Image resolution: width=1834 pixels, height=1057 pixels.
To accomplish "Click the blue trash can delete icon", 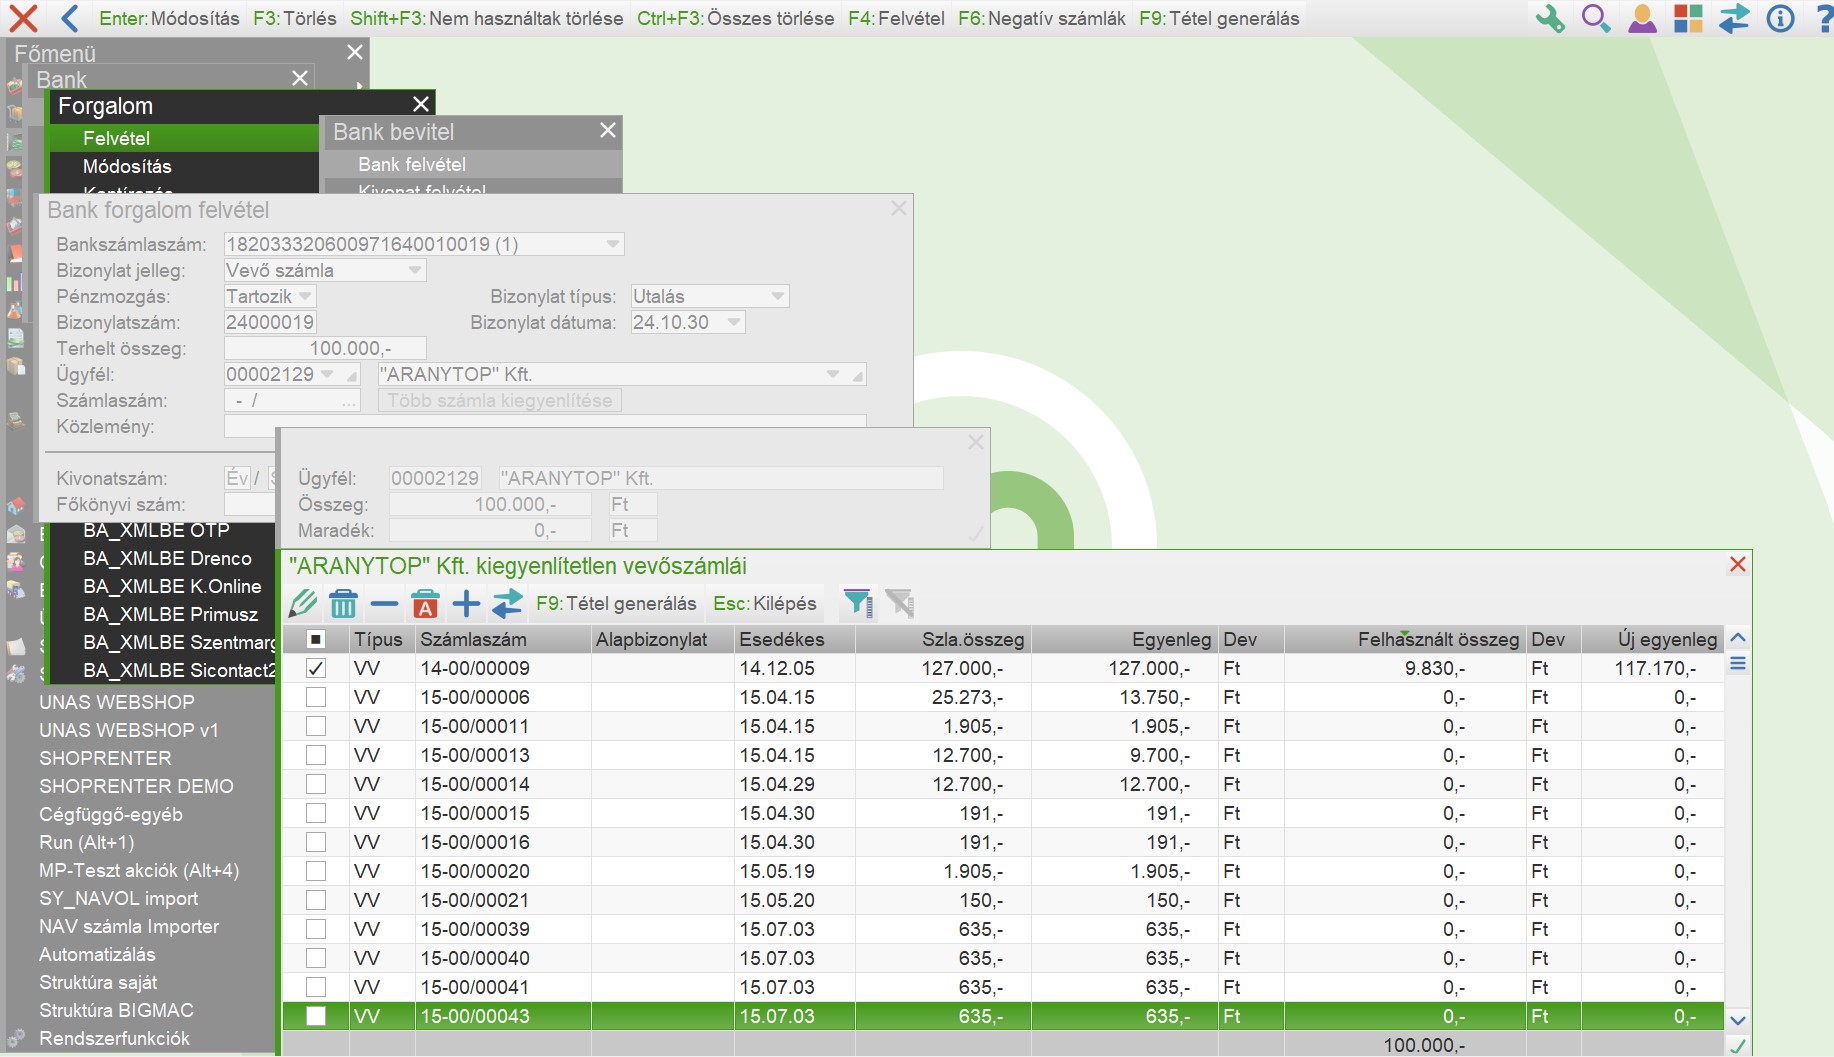I will tap(343, 604).
